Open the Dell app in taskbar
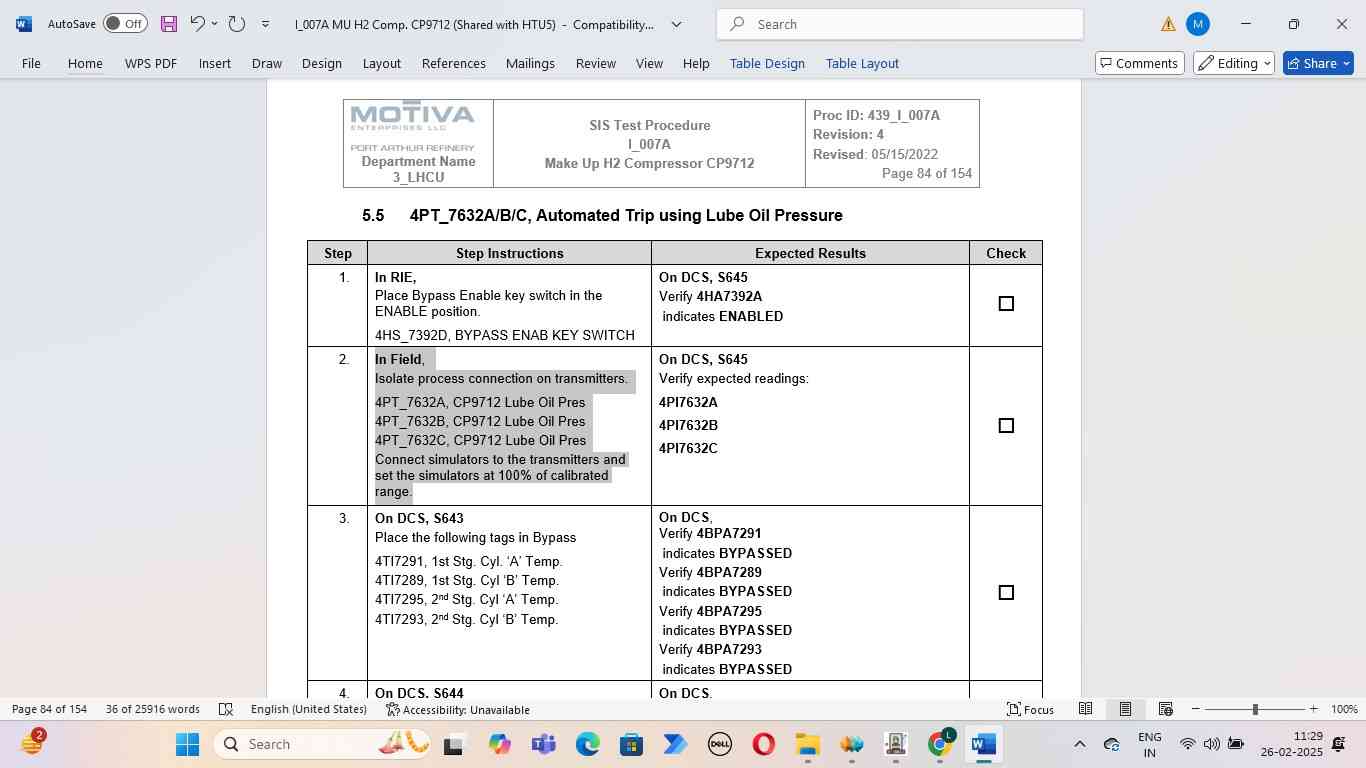1366x768 pixels. click(719, 744)
